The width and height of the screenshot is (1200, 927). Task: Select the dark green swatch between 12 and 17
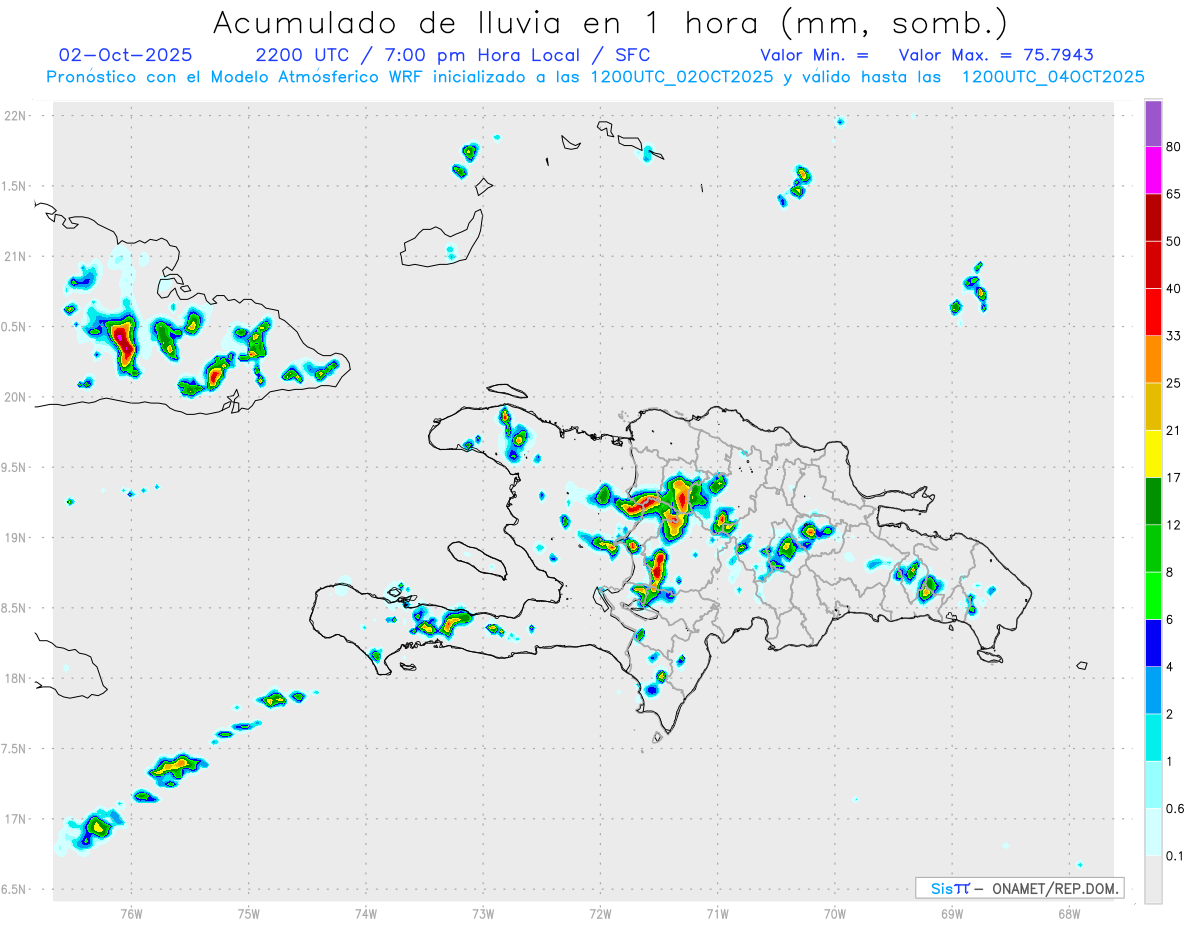click(1153, 501)
